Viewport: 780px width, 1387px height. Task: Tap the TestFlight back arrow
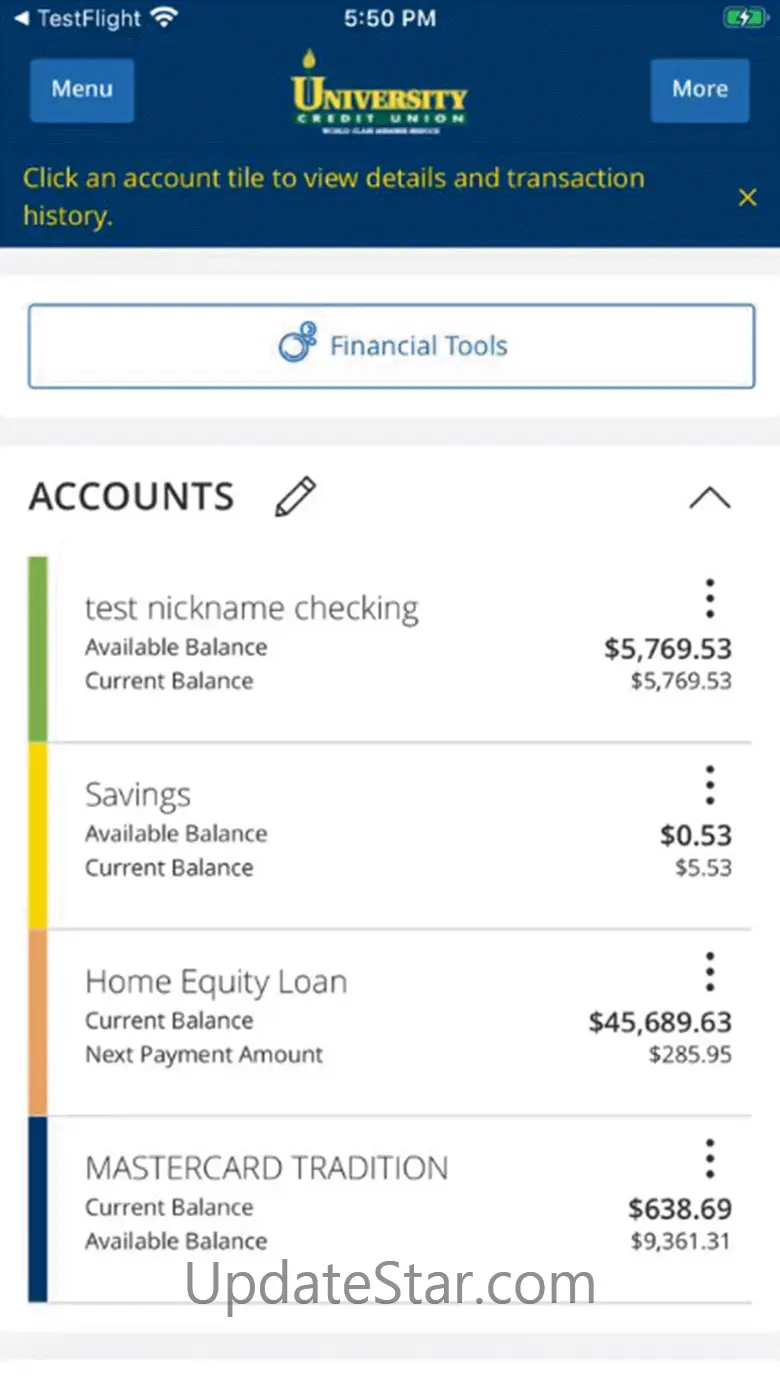point(21,18)
